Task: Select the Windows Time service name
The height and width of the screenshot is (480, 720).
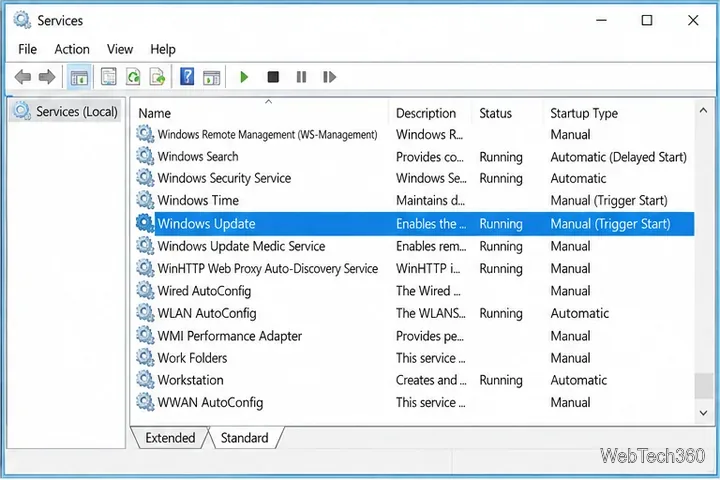Action: tap(198, 200)
